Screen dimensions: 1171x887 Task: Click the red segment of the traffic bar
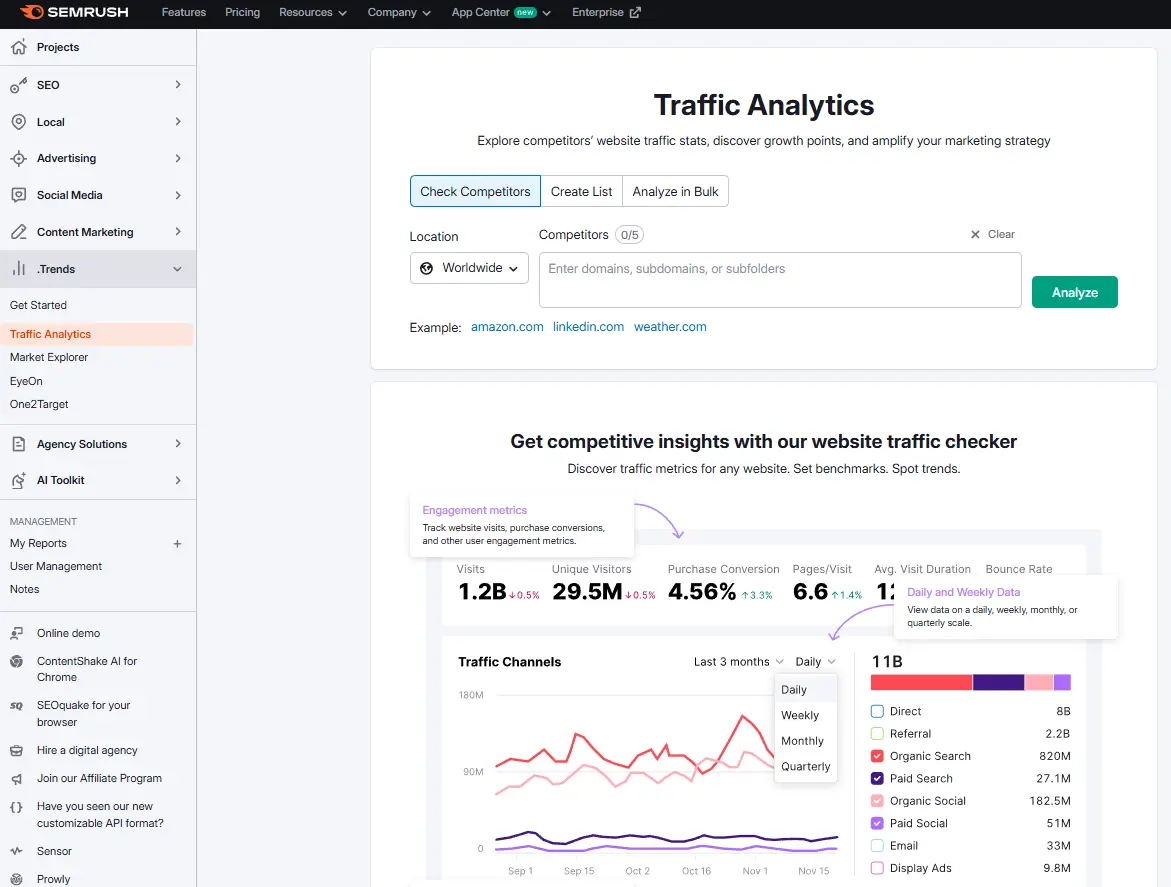[x=922, y=682]
